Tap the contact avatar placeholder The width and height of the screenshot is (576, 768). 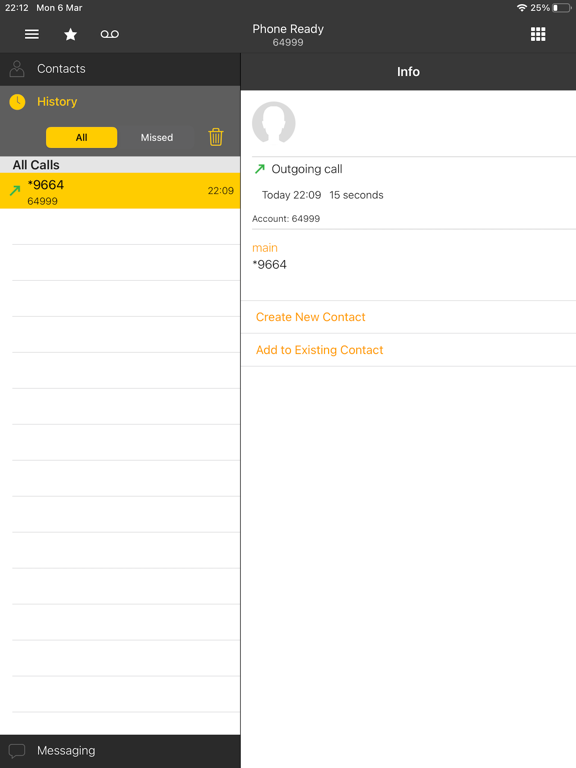tap(273, 122)
